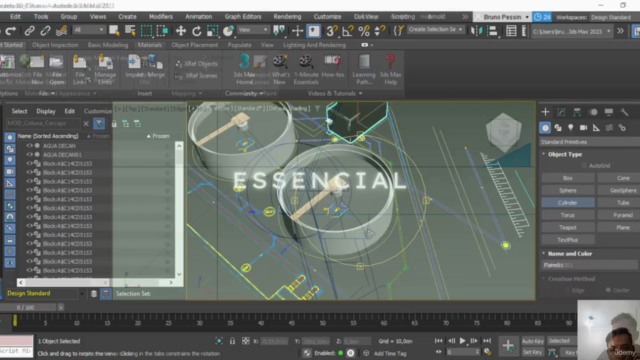Expand the Videos & Tutorials ribbon group
The height and width of the screenshot is (360, 640).
point(335,93)
